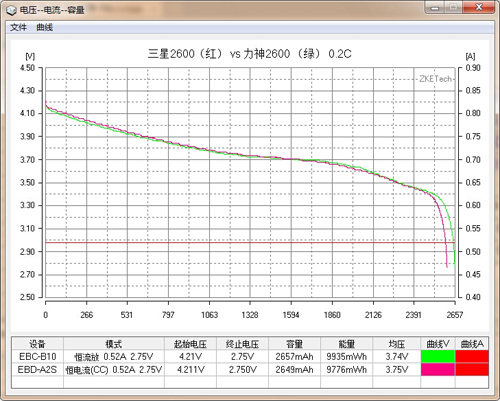Select the EBC-B10 device row
500x401 pixels.
pyautogui.click(x=250, y=356)
